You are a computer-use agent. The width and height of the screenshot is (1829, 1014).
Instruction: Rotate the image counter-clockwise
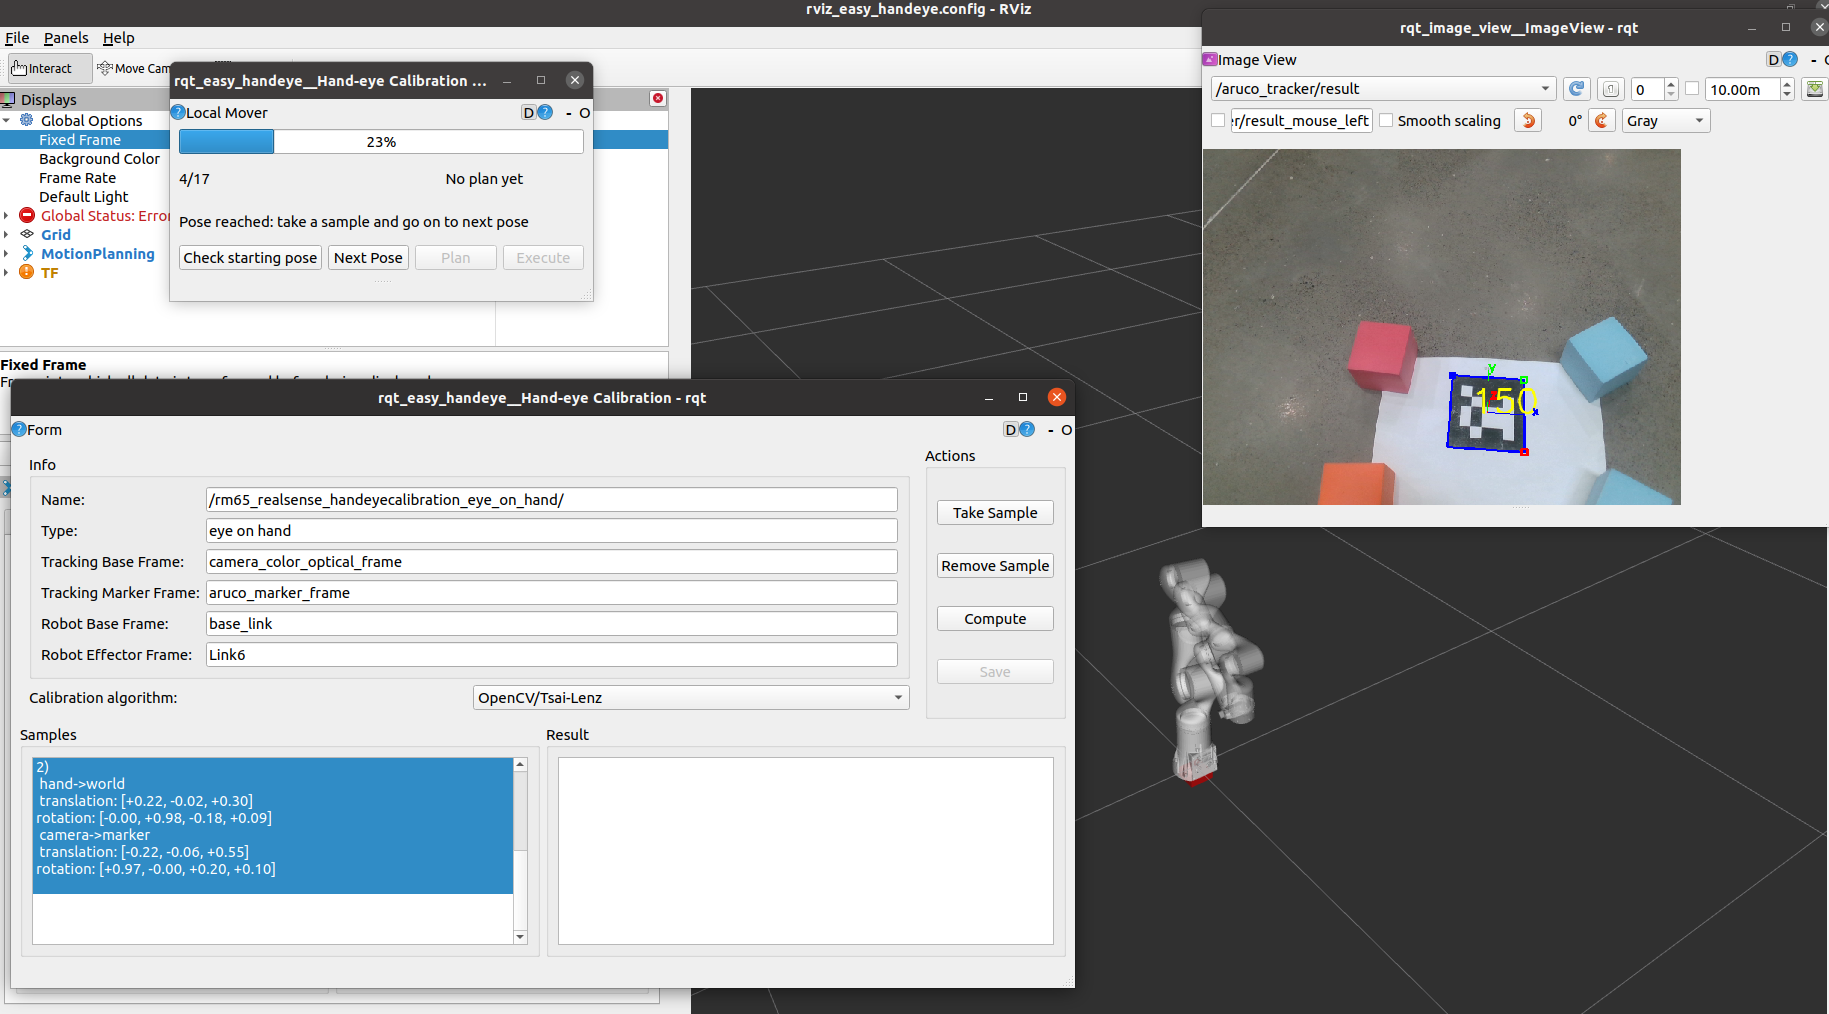1528,120
